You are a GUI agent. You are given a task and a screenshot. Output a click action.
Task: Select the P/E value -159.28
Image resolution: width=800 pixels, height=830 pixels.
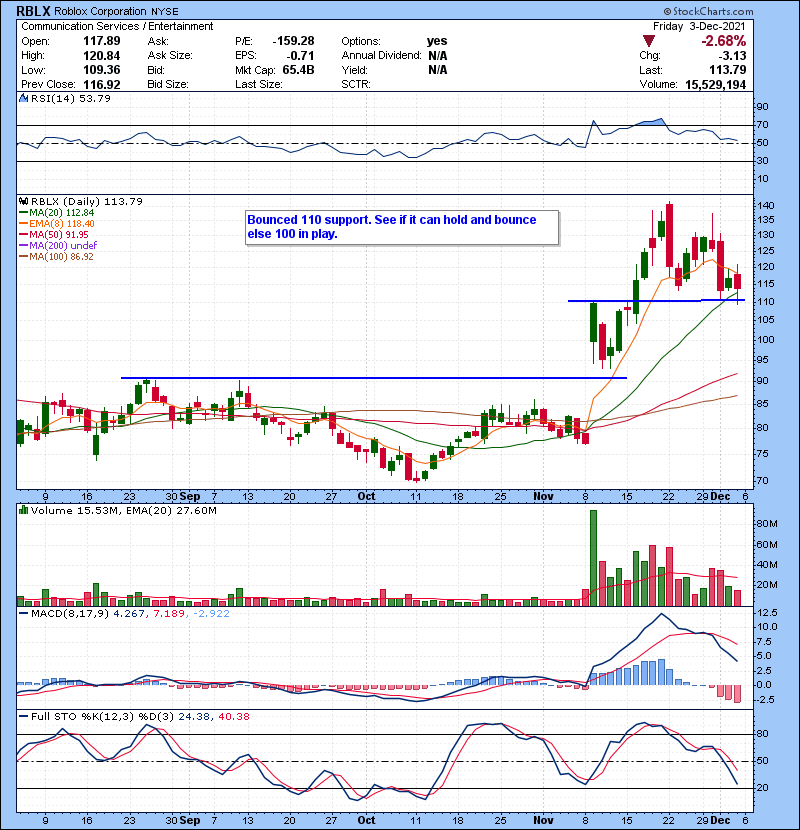coord(293,41)
